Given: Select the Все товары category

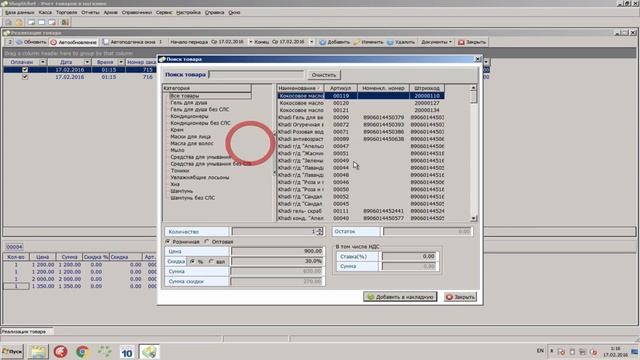Looking at the screenshot, I should pyautogui.click(x=184, y=96).
